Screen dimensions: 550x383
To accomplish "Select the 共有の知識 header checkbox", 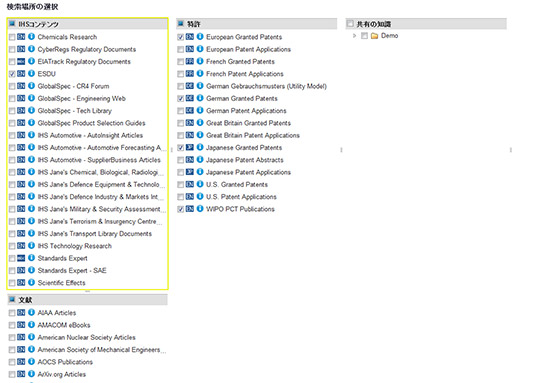I will pyautogui.click(x=350, y=24).
